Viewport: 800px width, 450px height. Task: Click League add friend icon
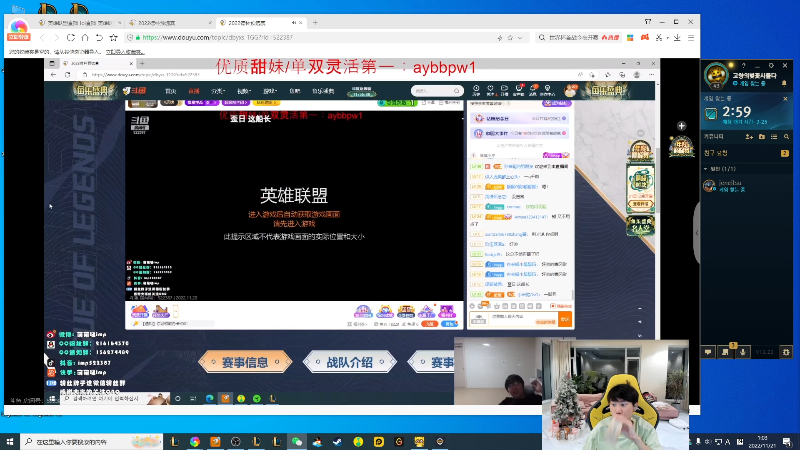[x=749, y=137]
